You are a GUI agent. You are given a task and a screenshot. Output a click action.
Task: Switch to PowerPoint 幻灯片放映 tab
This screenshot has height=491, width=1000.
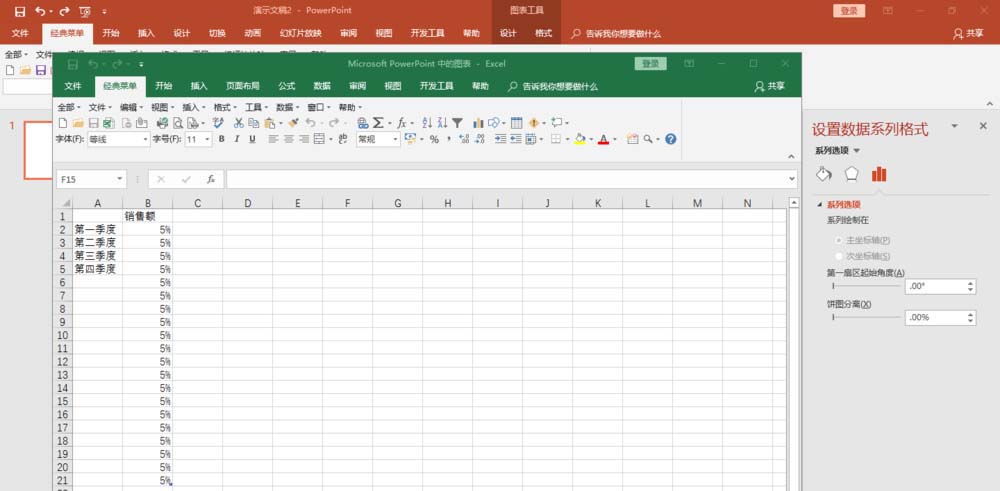300,33
